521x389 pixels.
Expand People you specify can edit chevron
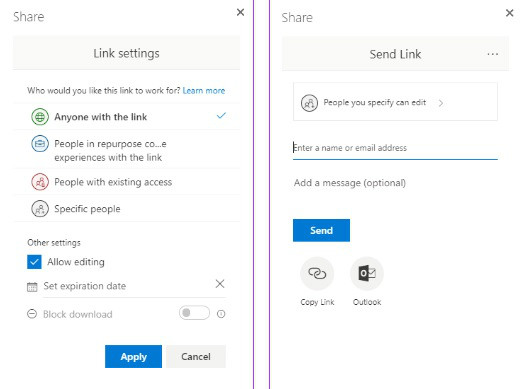coord(441,103)
